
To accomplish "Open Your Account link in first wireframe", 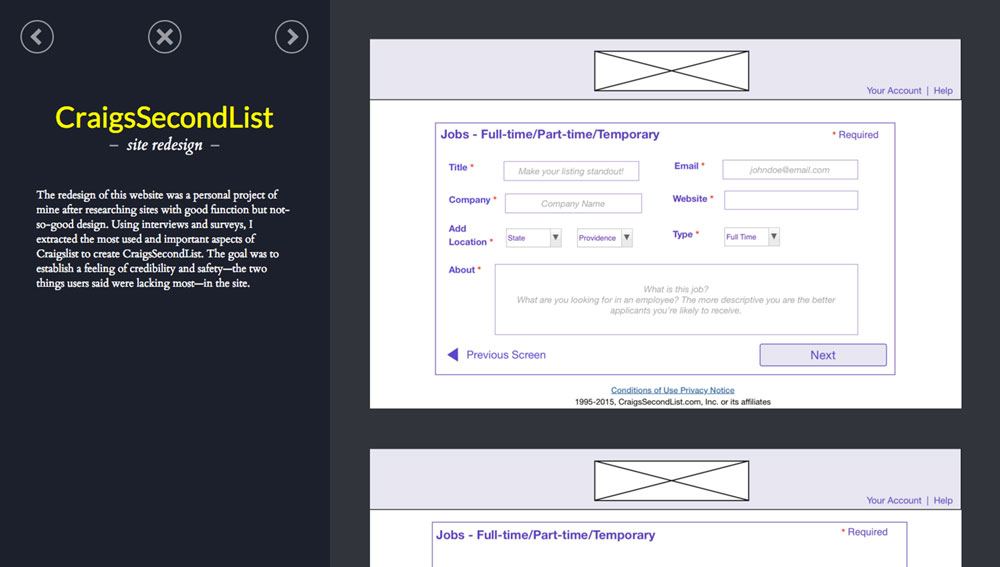I will click(x=893, y=91).
